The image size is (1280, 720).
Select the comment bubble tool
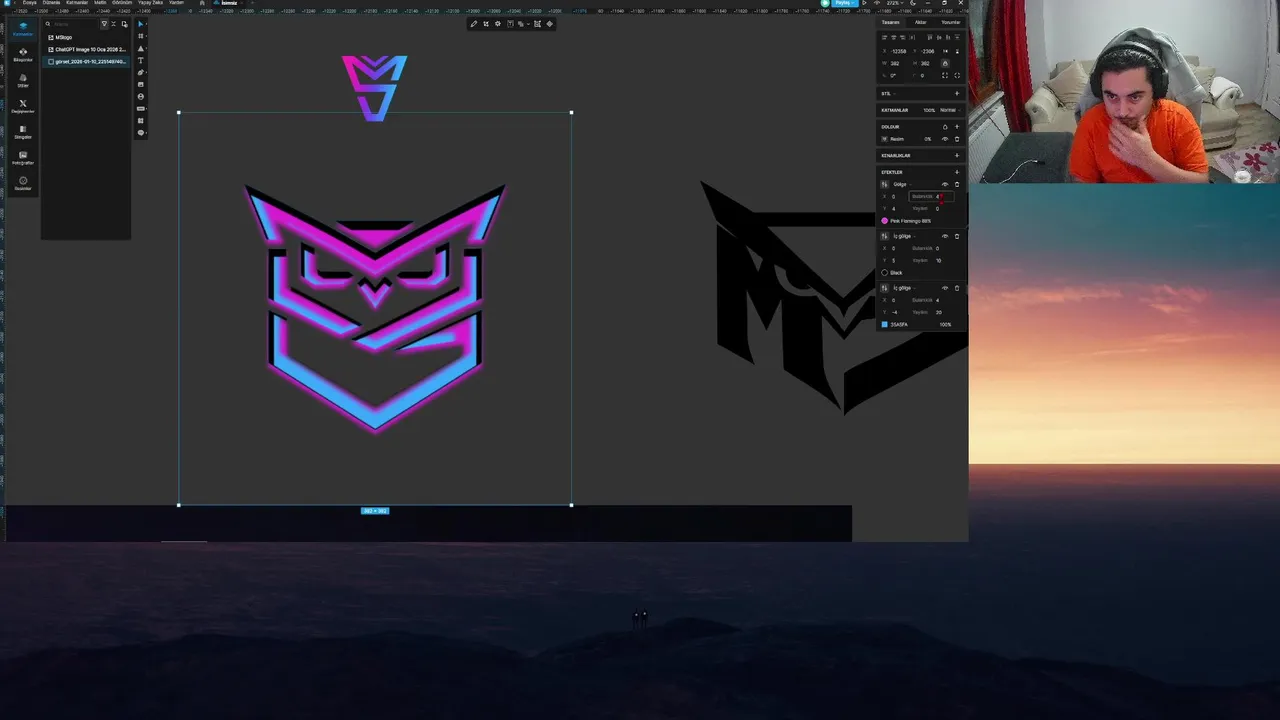(x=140, y=132)
